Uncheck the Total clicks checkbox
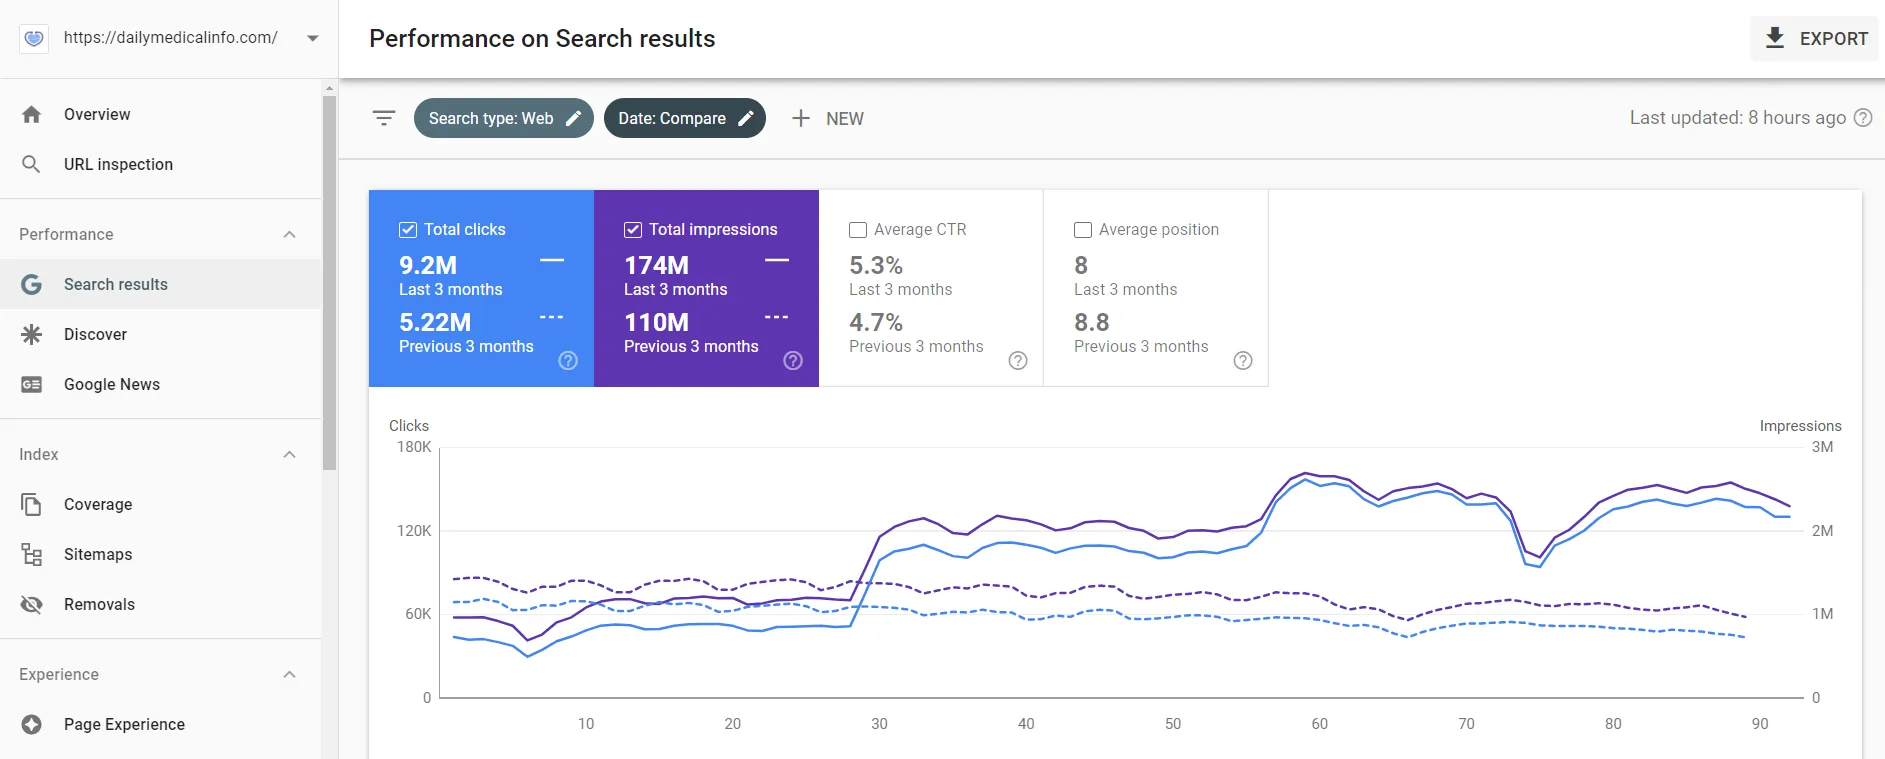The height and width of the screenshot is (759, 1885). click(x=408, y=230)
